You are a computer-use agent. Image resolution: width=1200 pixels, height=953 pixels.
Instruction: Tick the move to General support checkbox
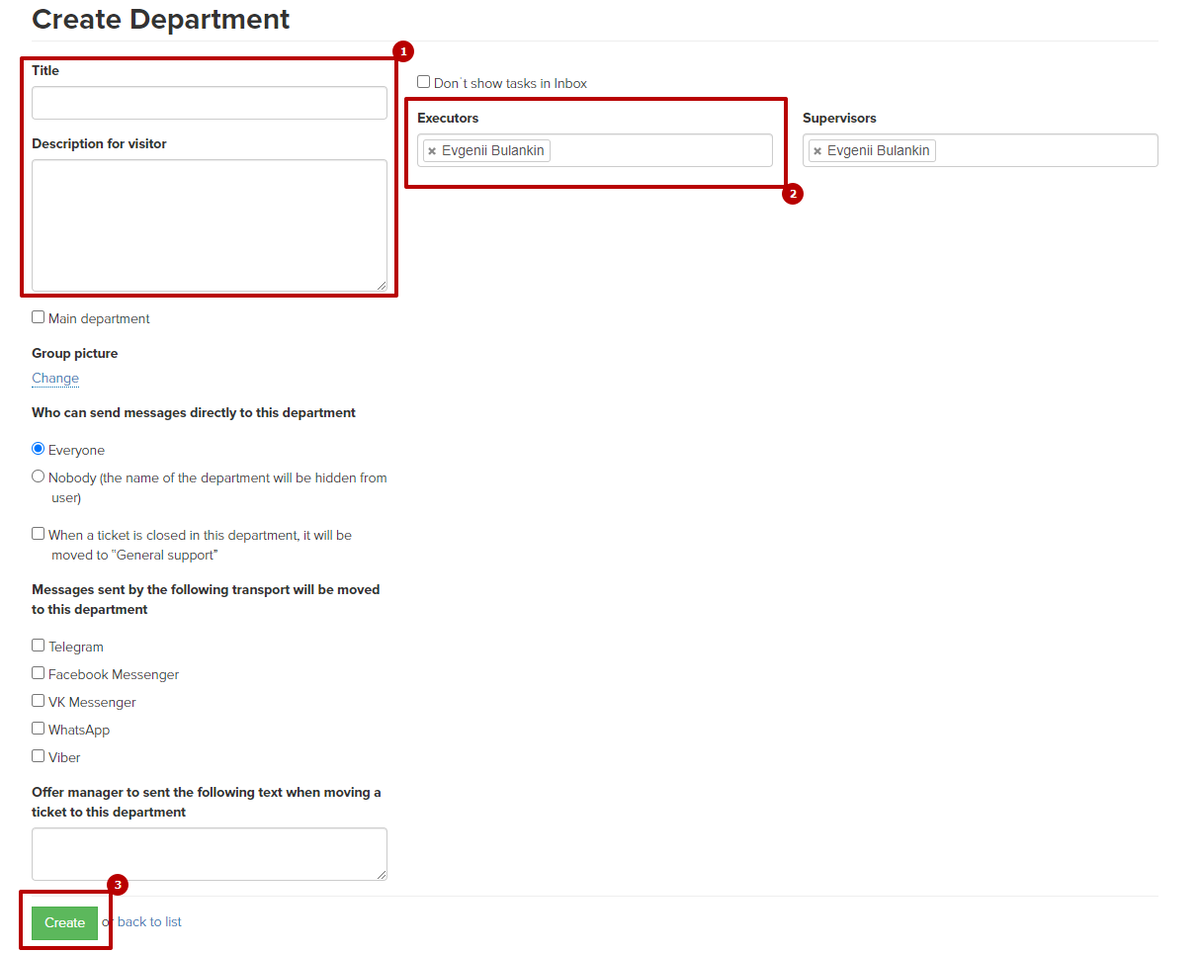(38, 534)
